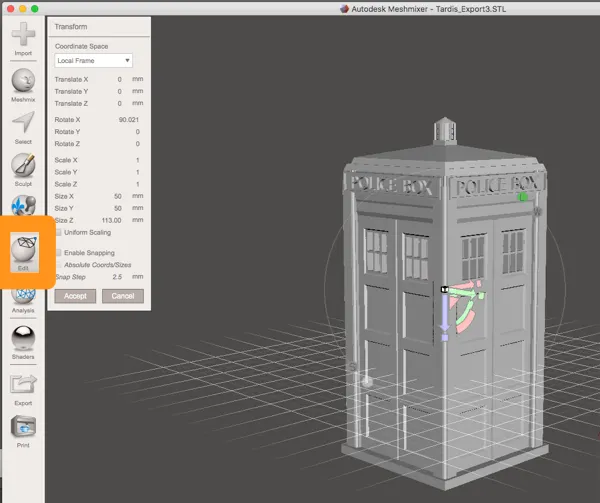Click the Rotate X value field
This screenshot has width=600, height=503.
pos(129,120)
